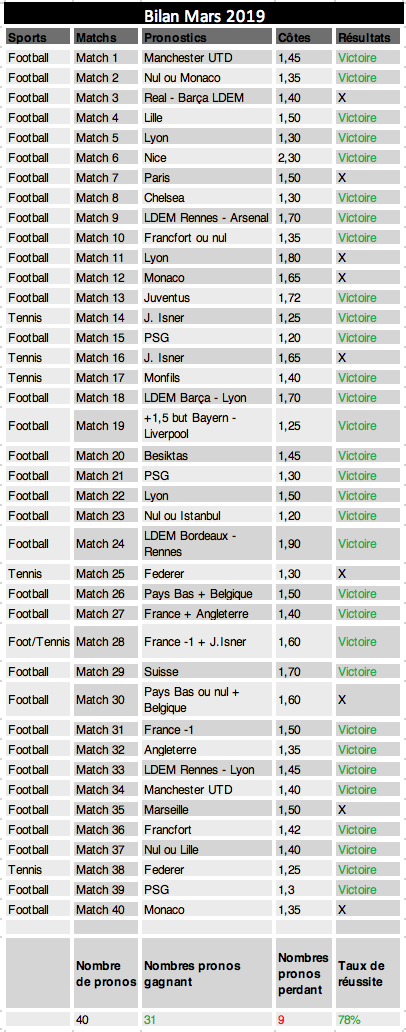
Task: Select the Match 40 label cell
Action: (105, 910)
